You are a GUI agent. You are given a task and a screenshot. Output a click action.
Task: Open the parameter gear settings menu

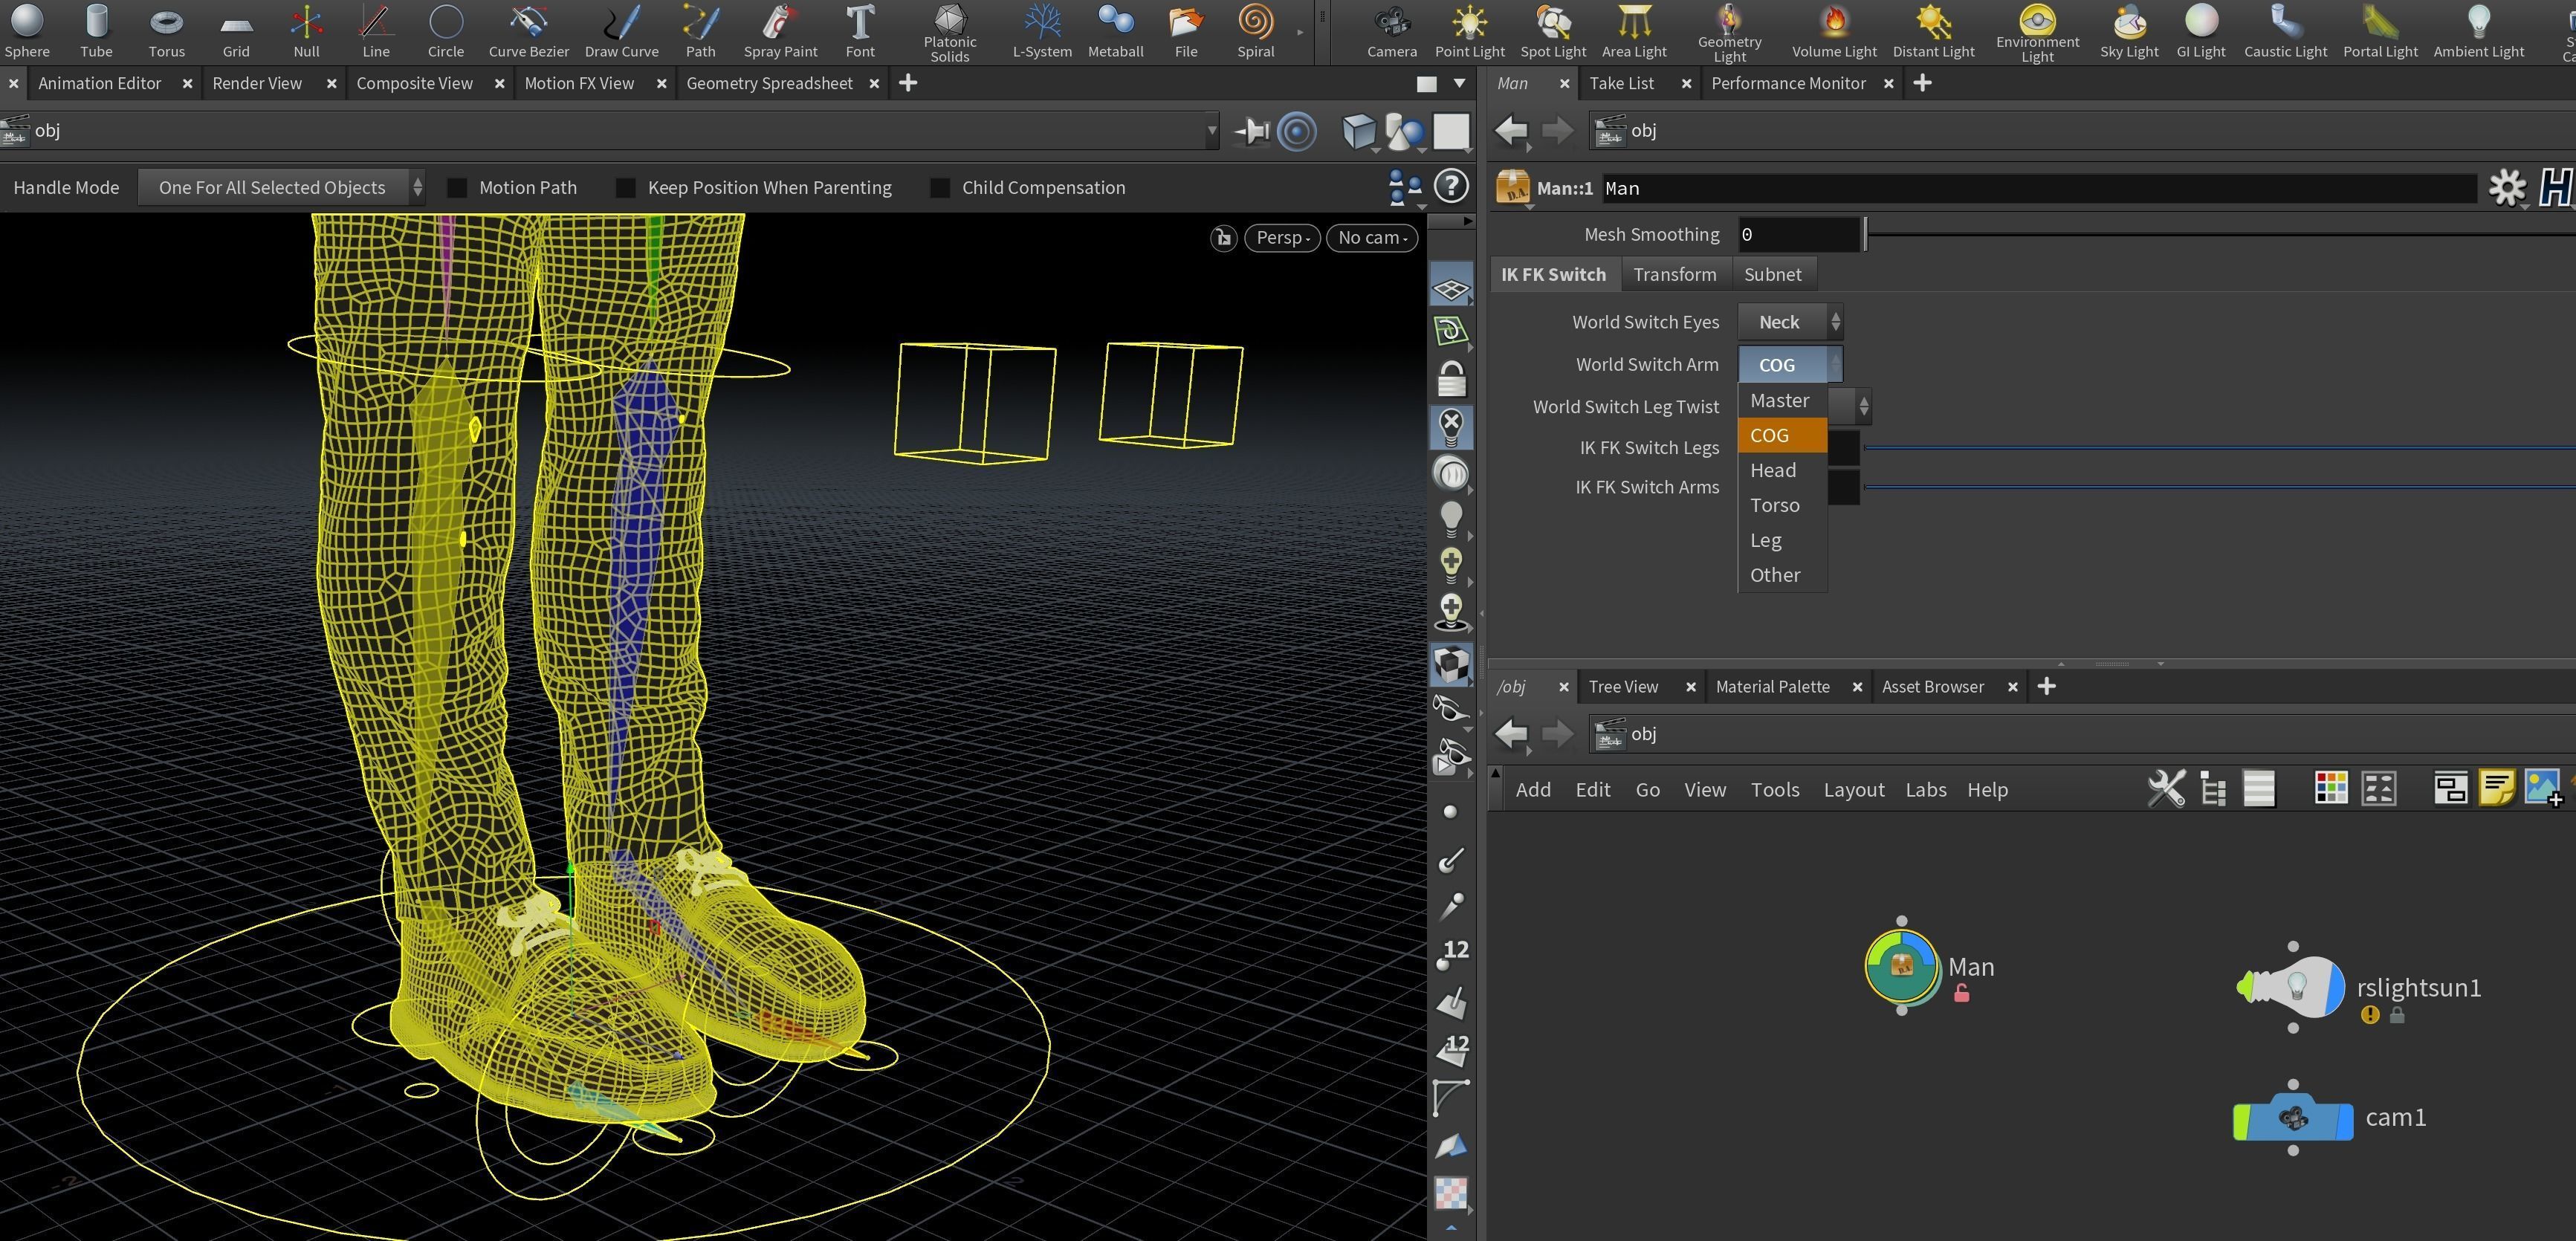(2506, 188)
